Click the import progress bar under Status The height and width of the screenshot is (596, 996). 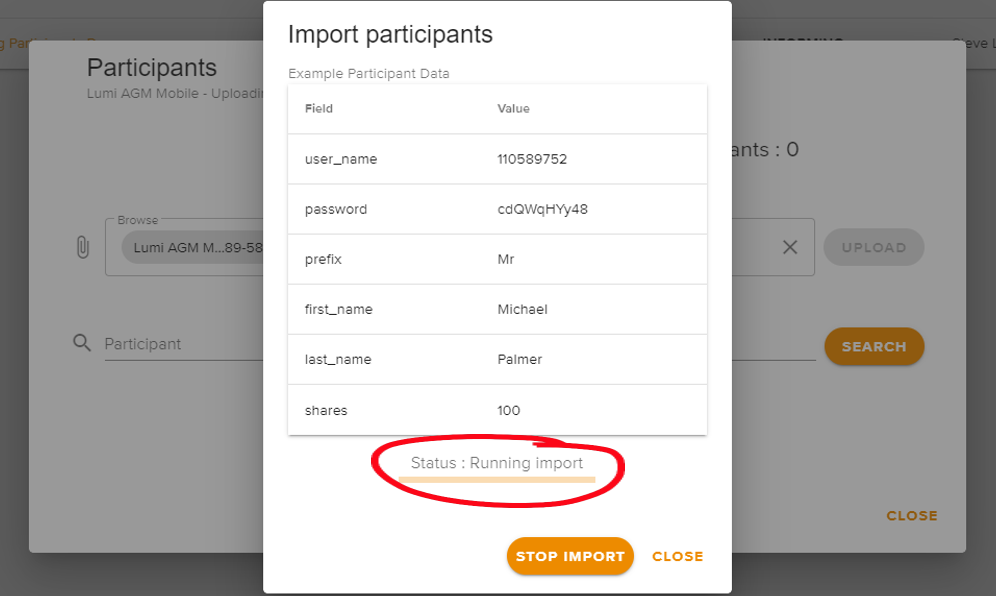coord(497,480)
